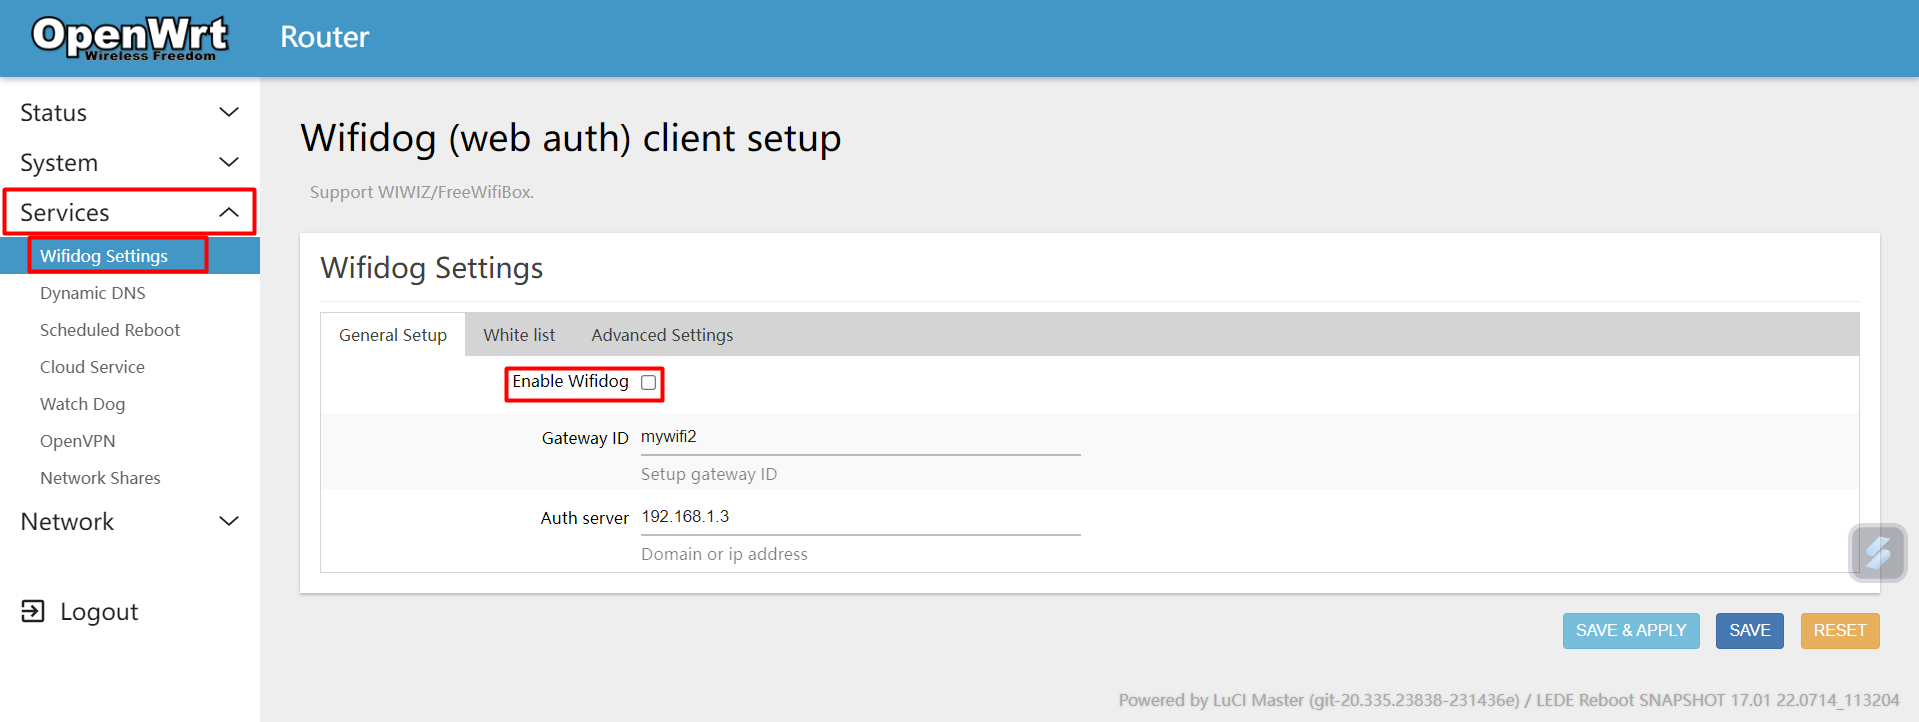Viewport: 1919px width, 722px height.
Task: Click the Powered by LuCI Master footer link
Action: (x=1318, y=700)
